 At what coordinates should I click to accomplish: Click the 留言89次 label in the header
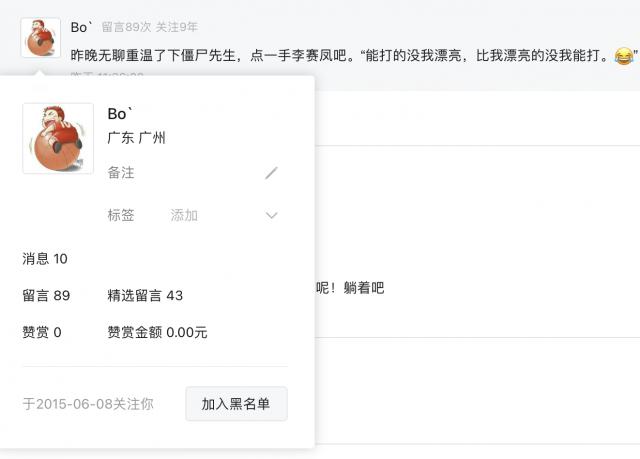[x=126, y=27]
